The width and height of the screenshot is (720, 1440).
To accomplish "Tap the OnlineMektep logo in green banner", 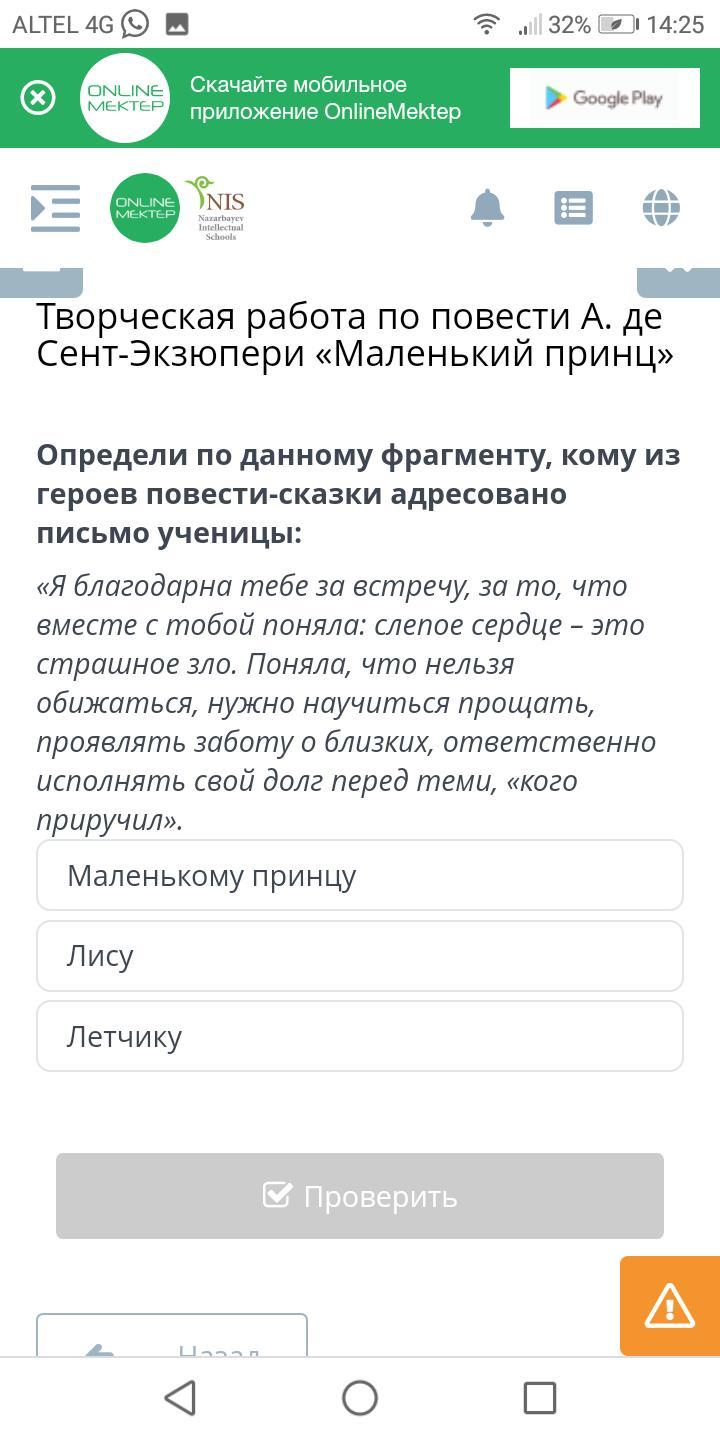I will click(125, 98).
